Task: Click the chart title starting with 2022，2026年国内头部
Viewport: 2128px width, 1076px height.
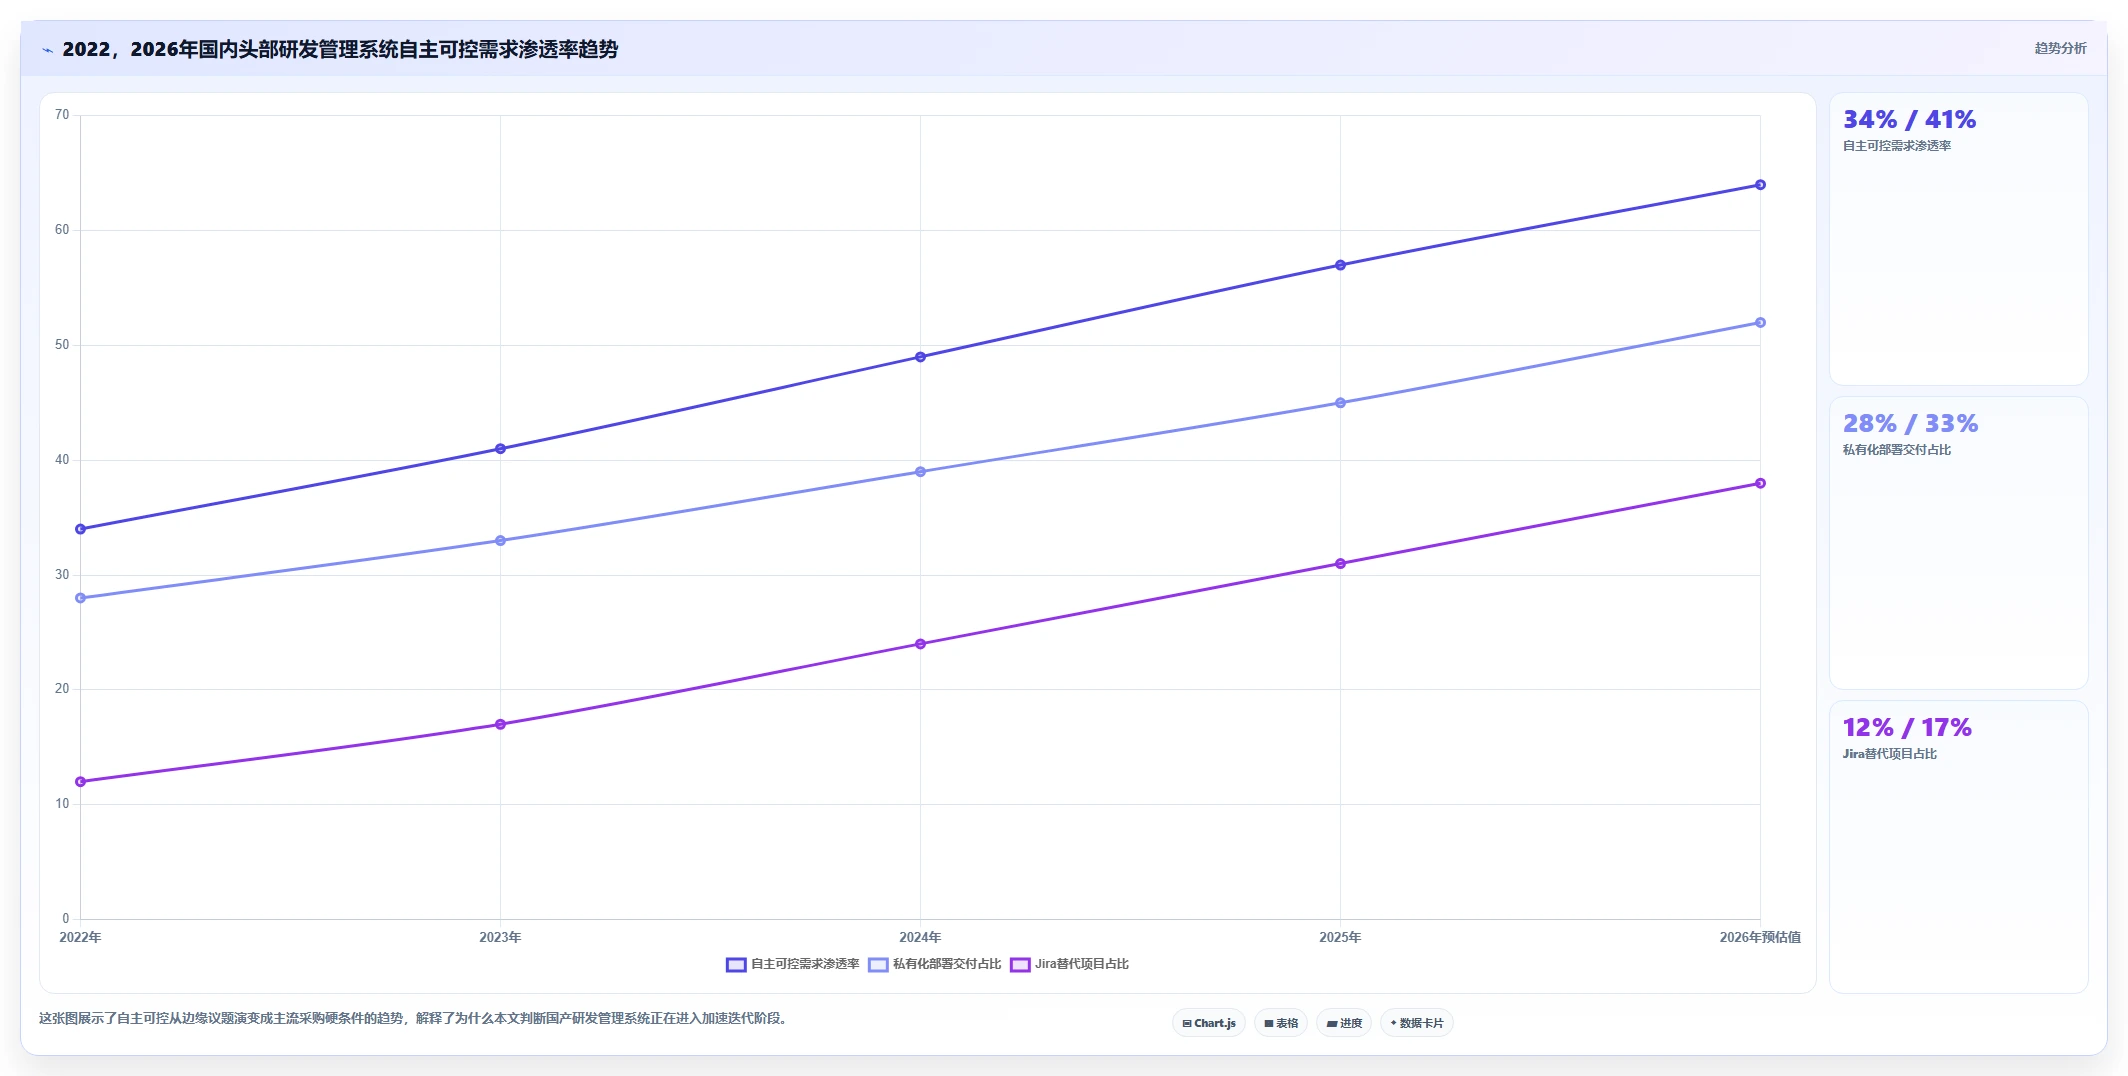Action: tap(340, 49)
